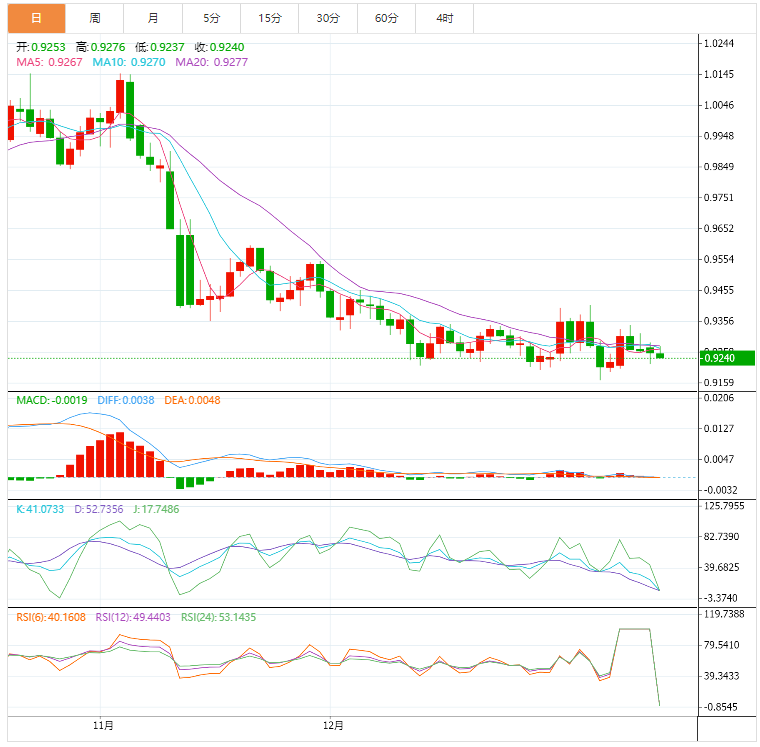Switch to the 月 monthly tab
760x747 pixels.
click(x=153, y=18)
